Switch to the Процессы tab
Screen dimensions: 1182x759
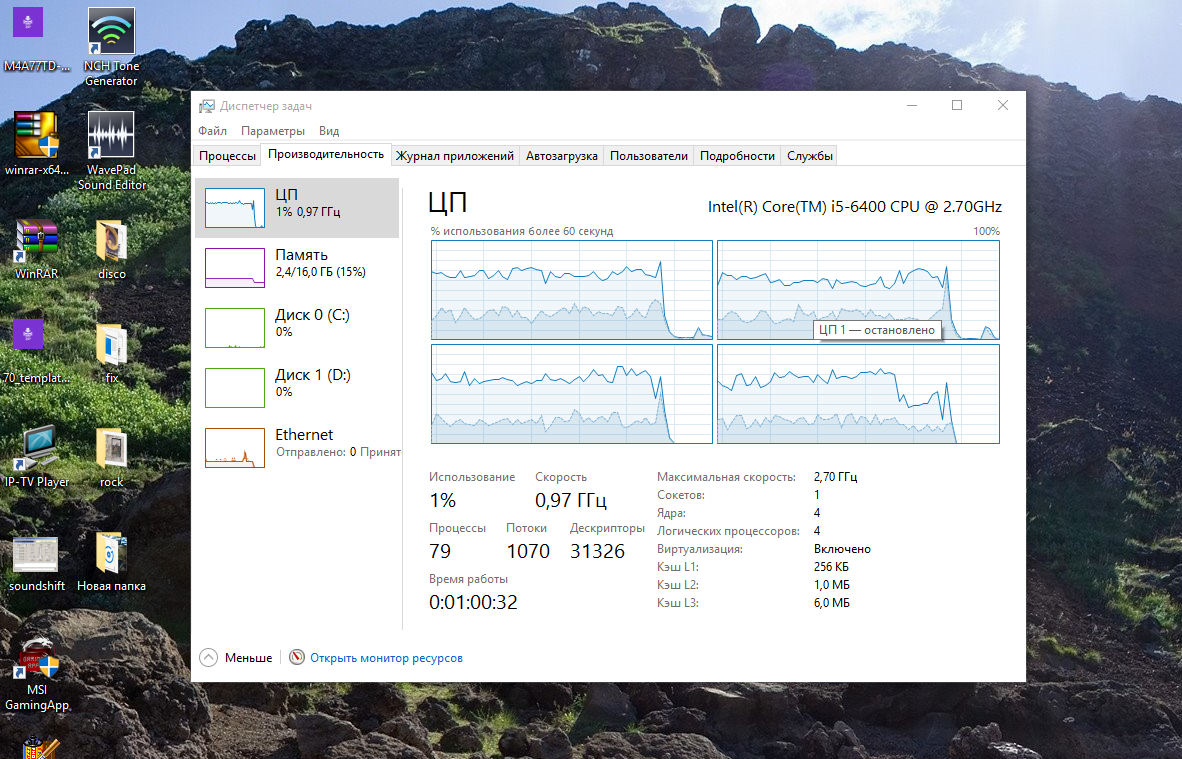point(227,156)
